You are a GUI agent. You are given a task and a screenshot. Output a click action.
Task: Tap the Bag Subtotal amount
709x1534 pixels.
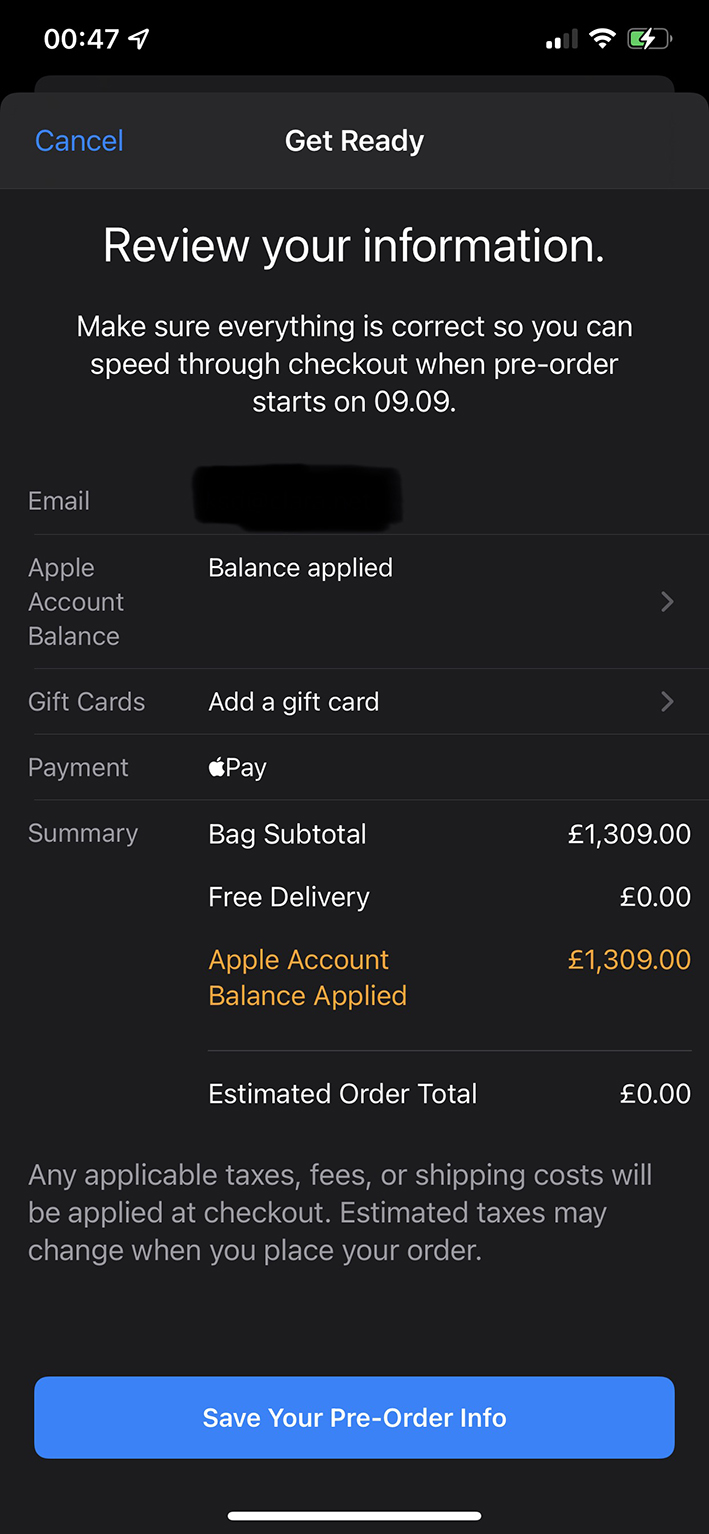pyautogui.click(x=629, y=834)
